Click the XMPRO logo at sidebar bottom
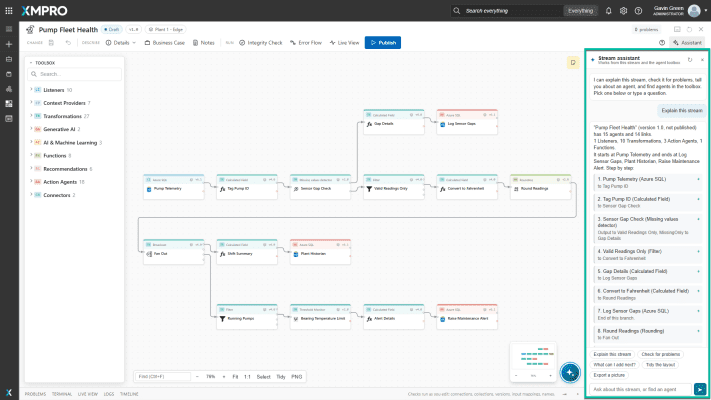The width and height of the screenshot is (711, 400). tap(9, 392)
